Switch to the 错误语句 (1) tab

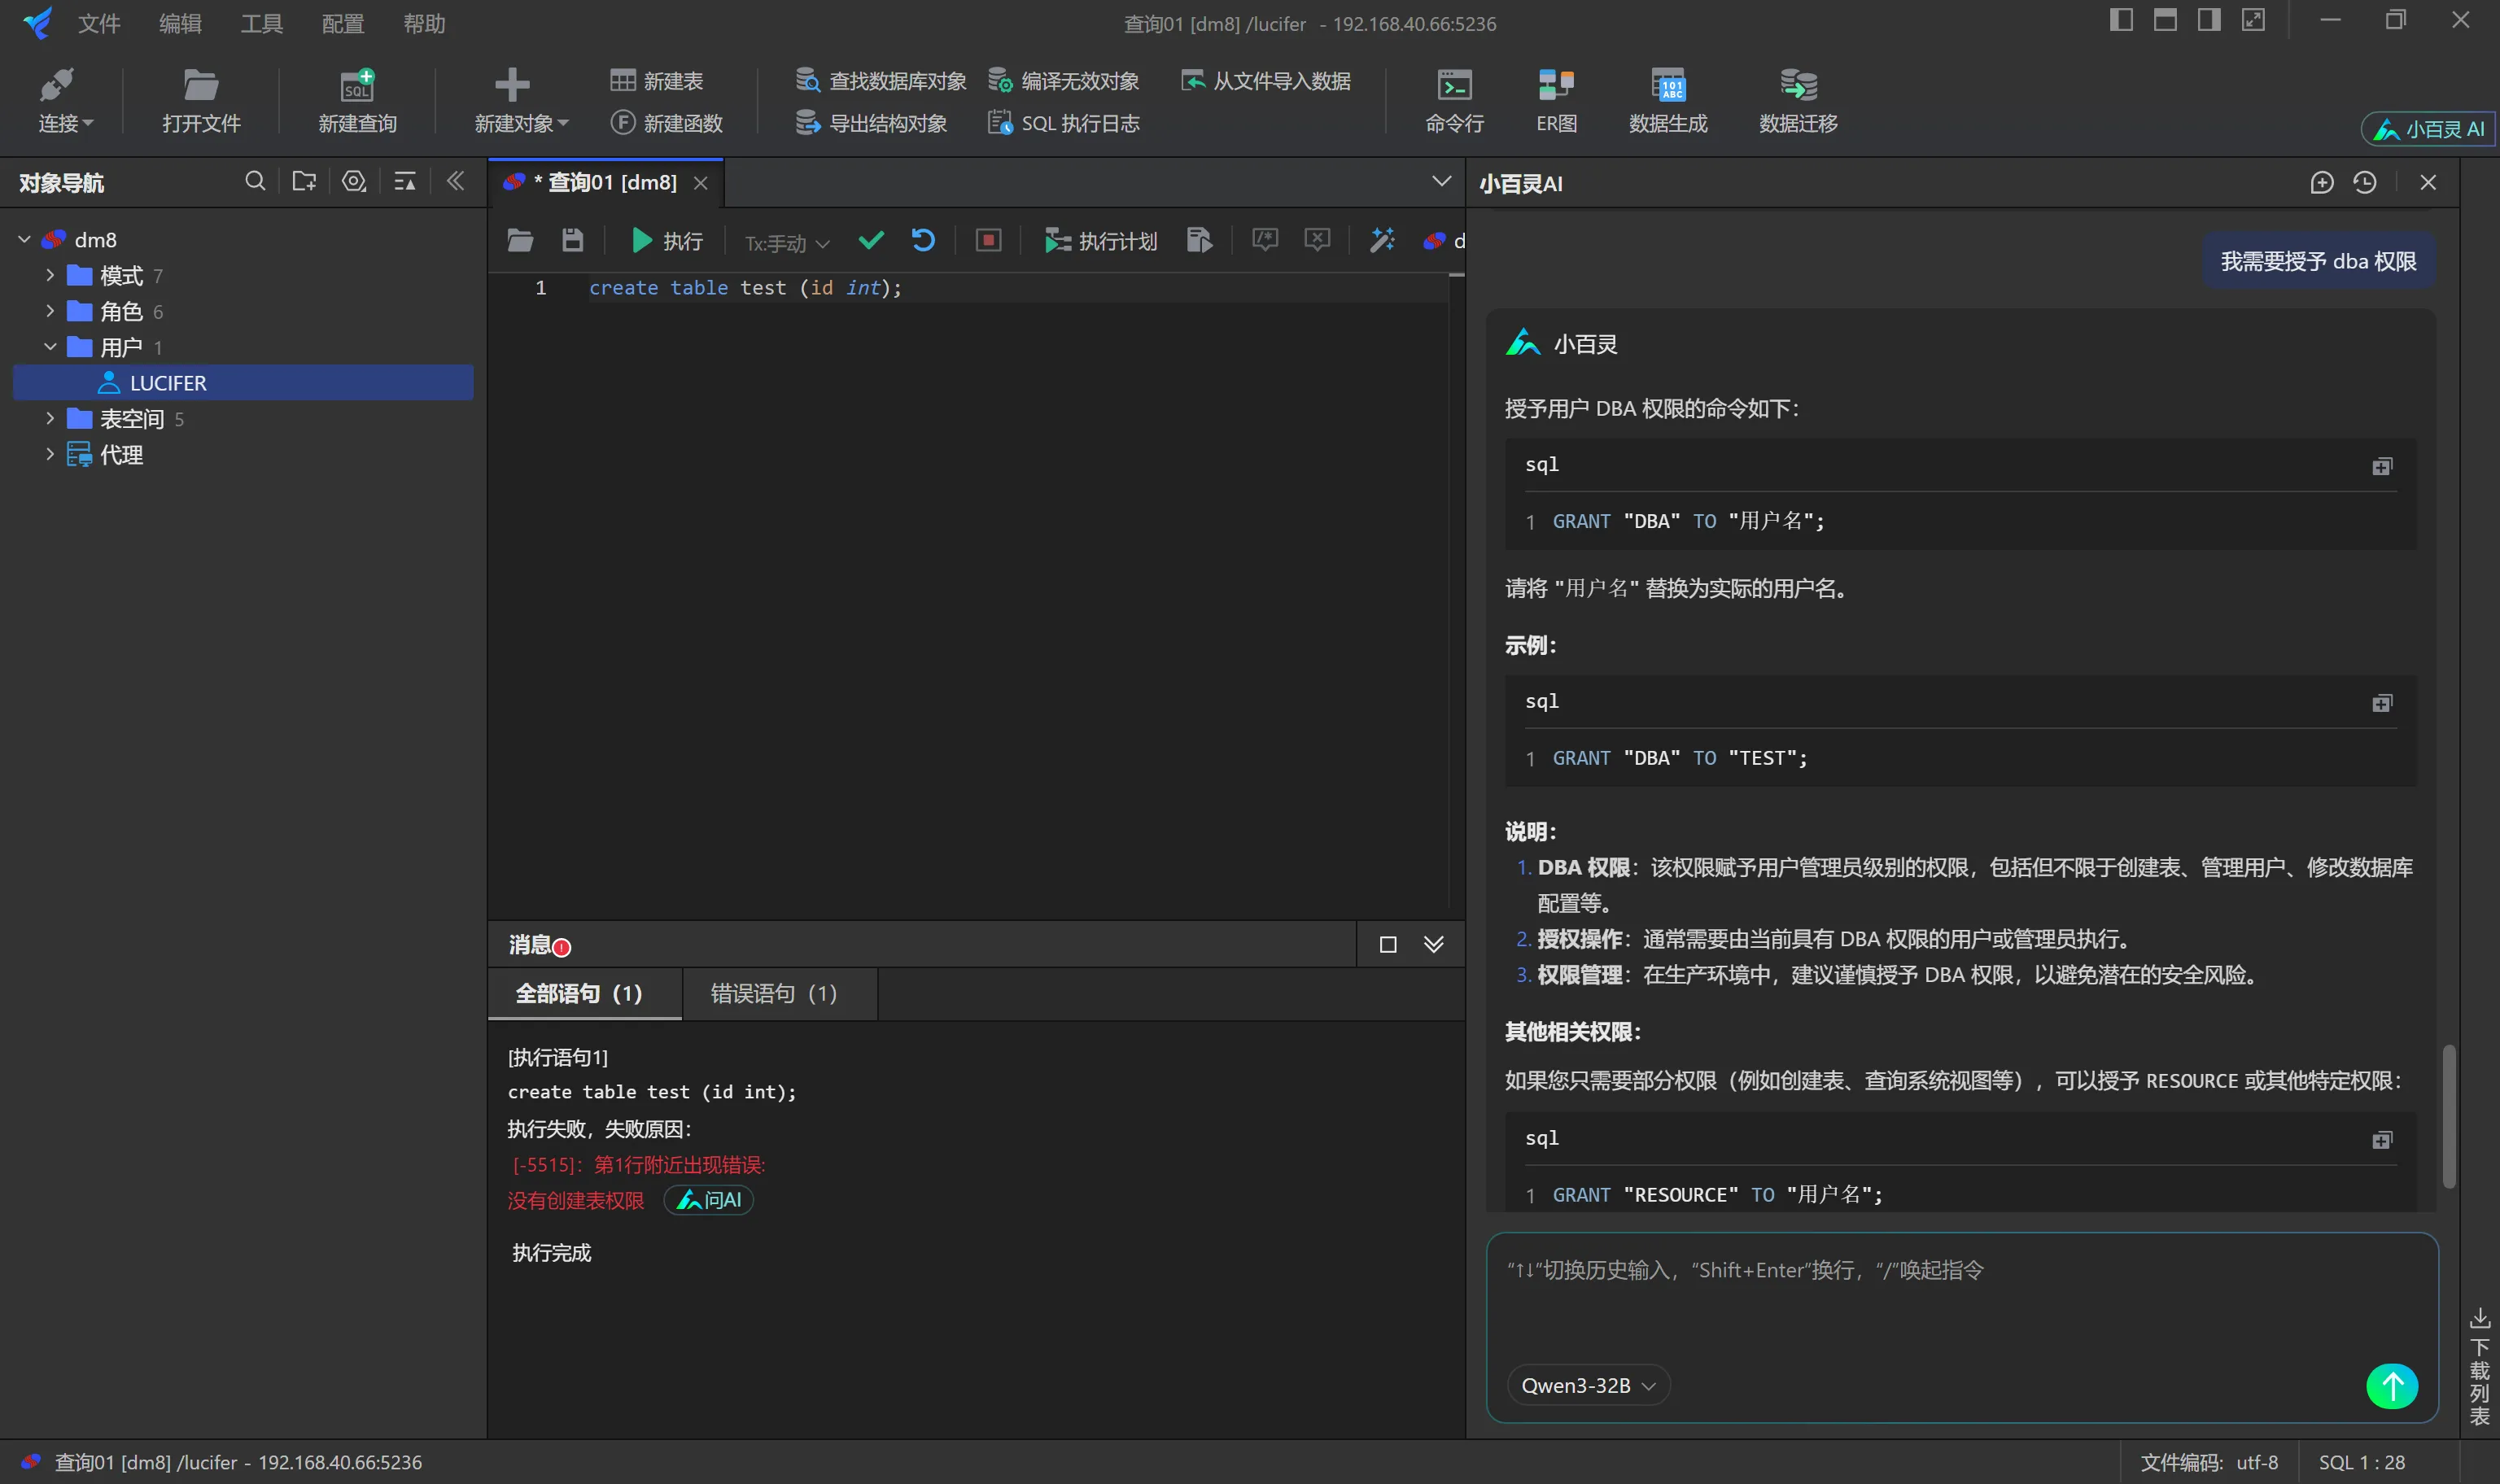coord(773,994)
